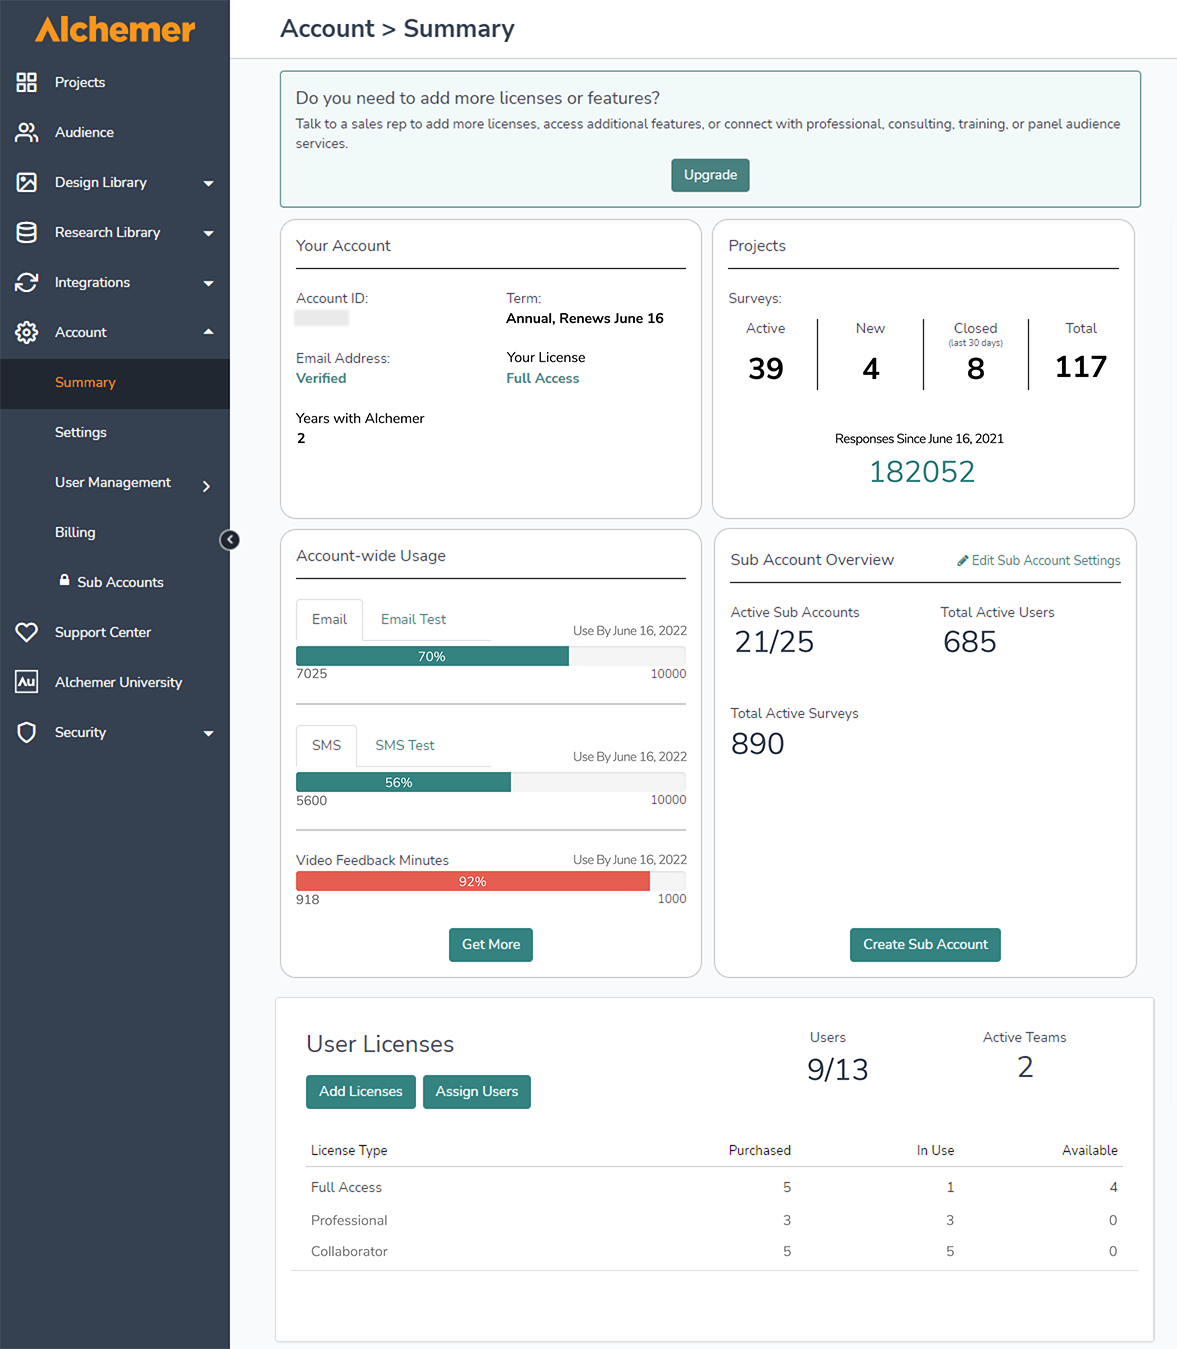The width and height of the screenshot is (1177, 1349).
Task: Click the Research Library database icon
Action: (x=27, y=232)
